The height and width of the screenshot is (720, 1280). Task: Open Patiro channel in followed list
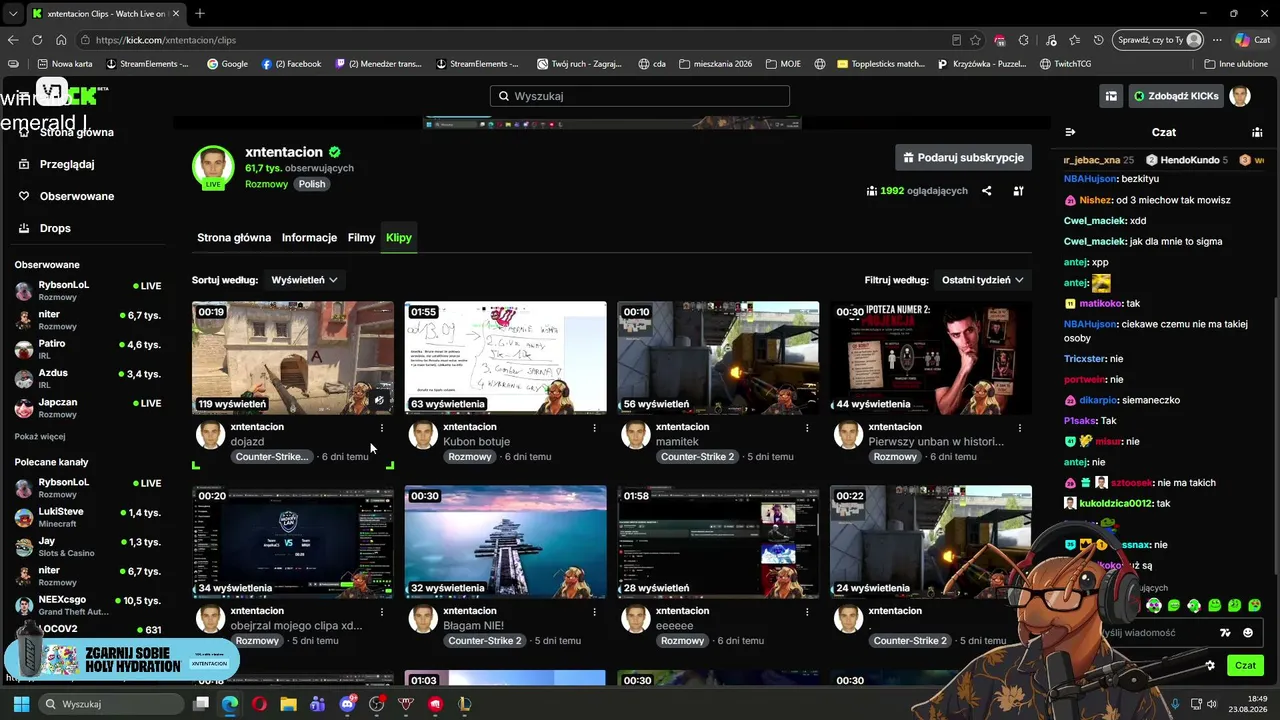tap(88, 349)
